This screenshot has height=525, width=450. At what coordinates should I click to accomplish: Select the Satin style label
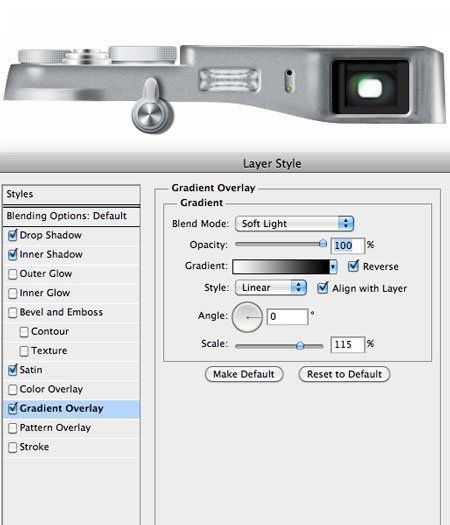pos(31,370)
